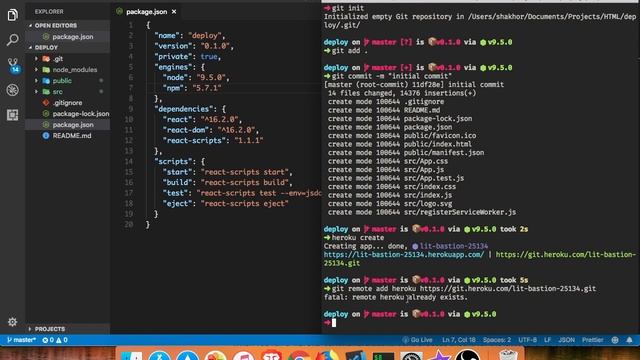
Task: Click Ln 7, Col 18 cursor position
Action: [459, 340]
